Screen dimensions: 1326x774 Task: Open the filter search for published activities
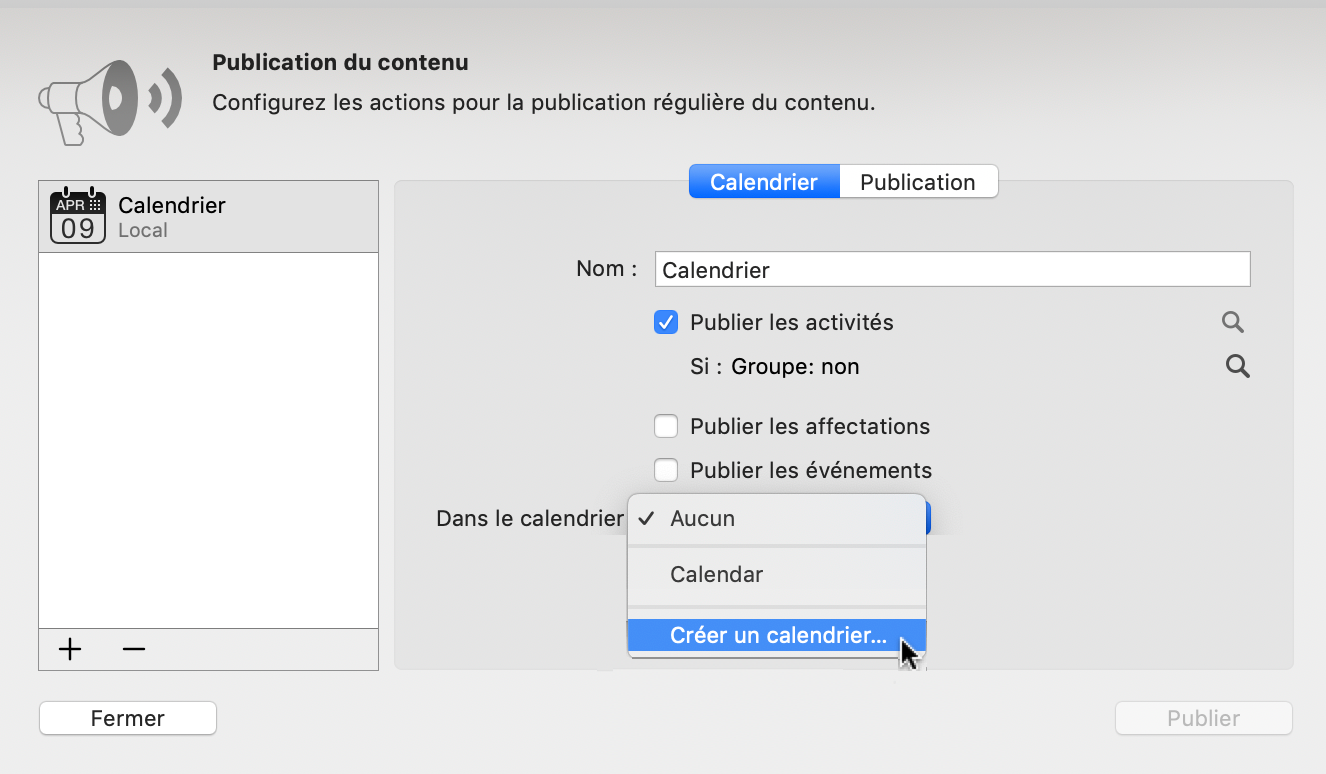click(x=1232, y=322)
